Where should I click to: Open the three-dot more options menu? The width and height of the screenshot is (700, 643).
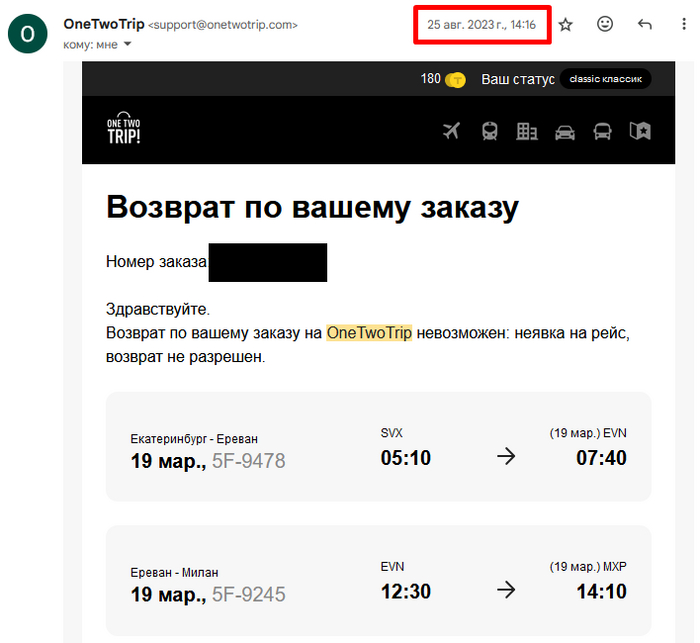[x=683, y=25]
